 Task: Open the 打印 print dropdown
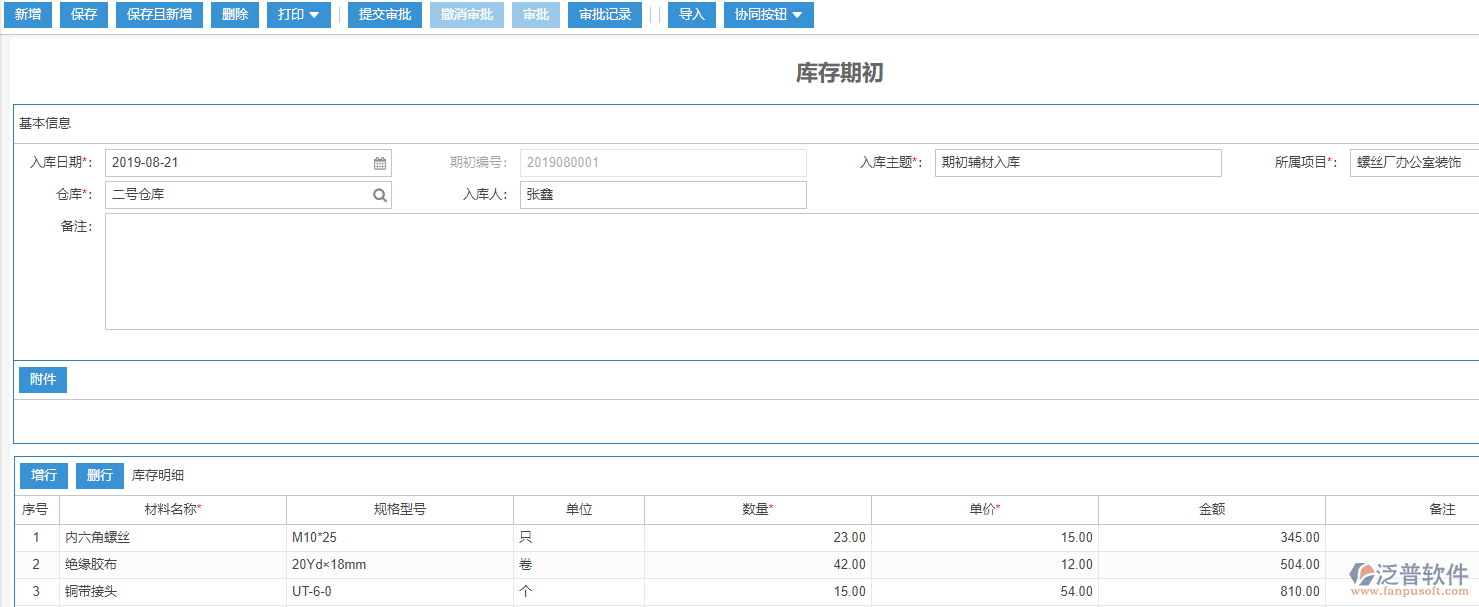297,14
